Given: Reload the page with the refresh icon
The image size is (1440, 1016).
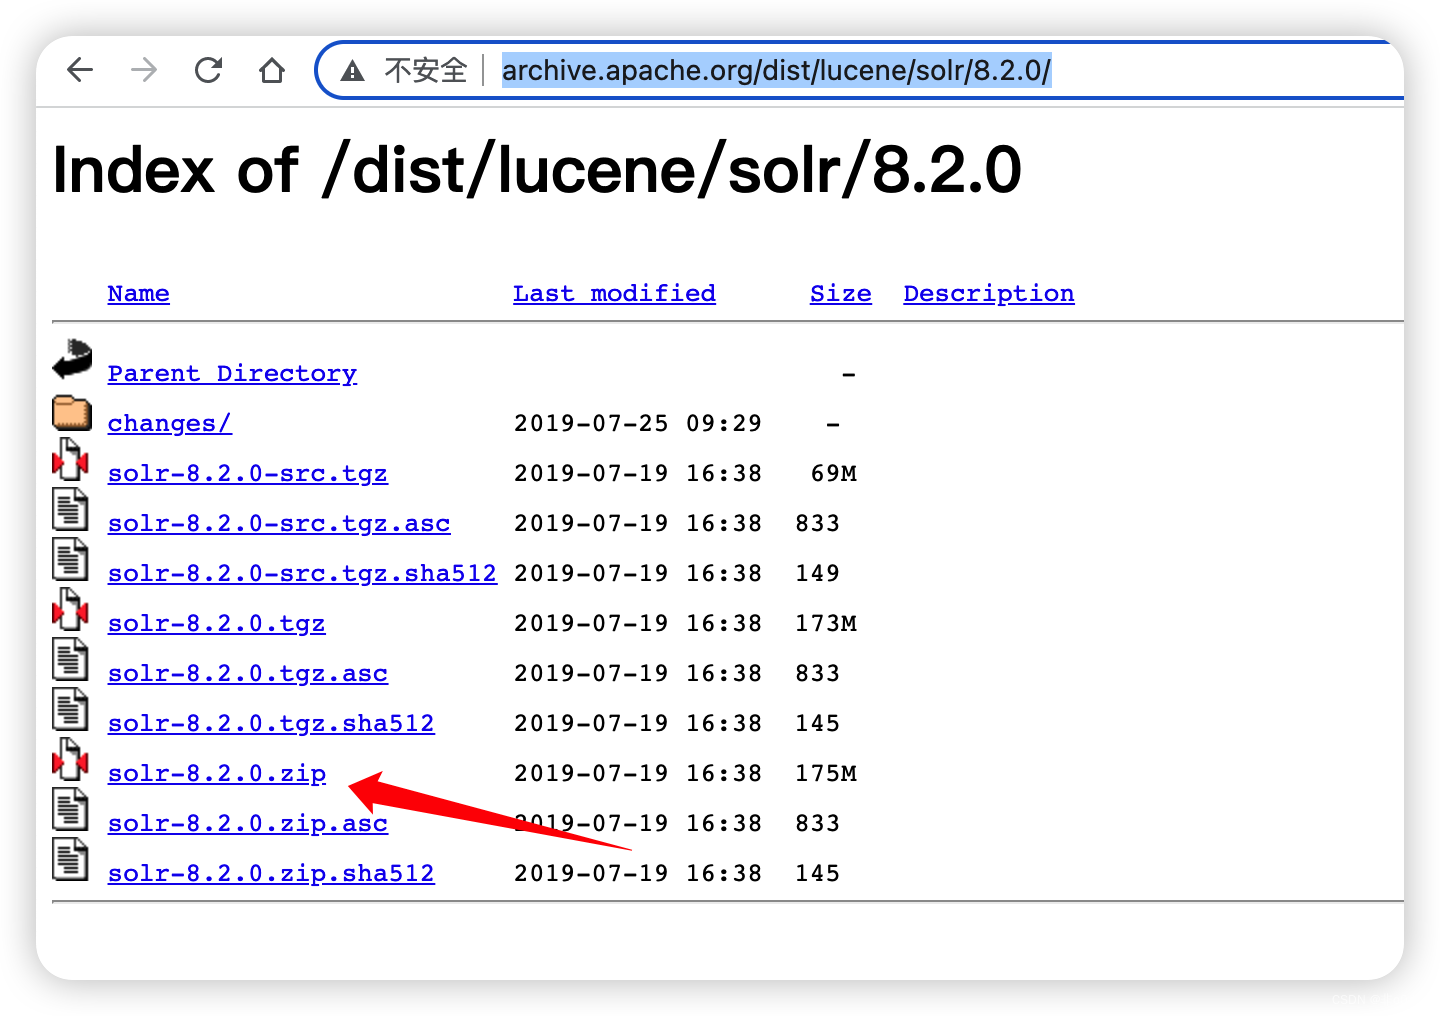Looking at the screenshot, I should pyautogui.click(x=208, y=70).
